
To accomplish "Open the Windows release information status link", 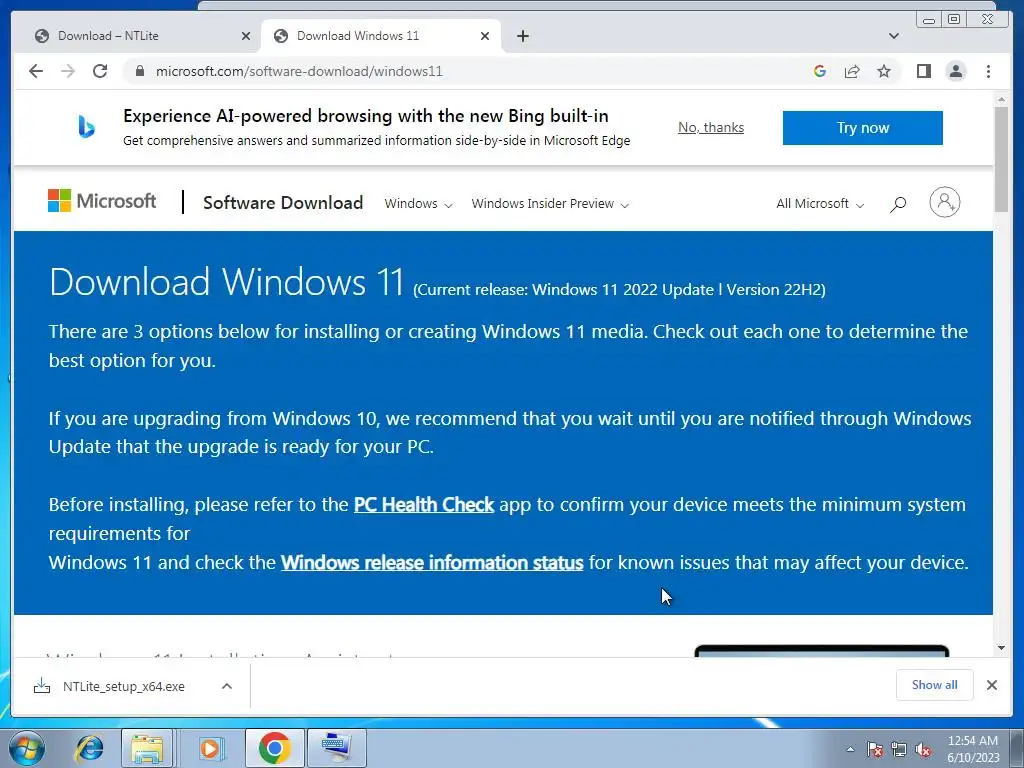I will (432, 562).
